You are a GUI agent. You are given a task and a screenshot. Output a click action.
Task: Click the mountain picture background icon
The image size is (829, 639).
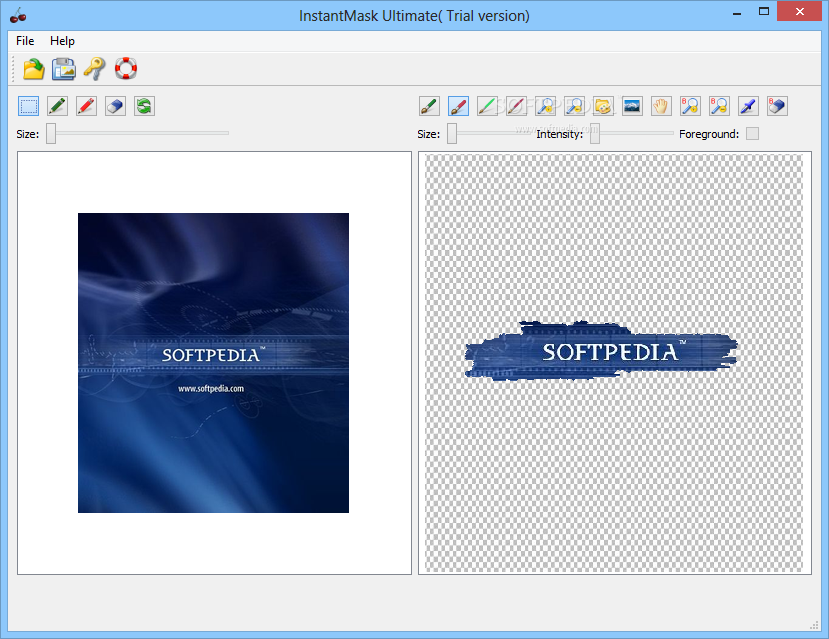coord(632,106)
